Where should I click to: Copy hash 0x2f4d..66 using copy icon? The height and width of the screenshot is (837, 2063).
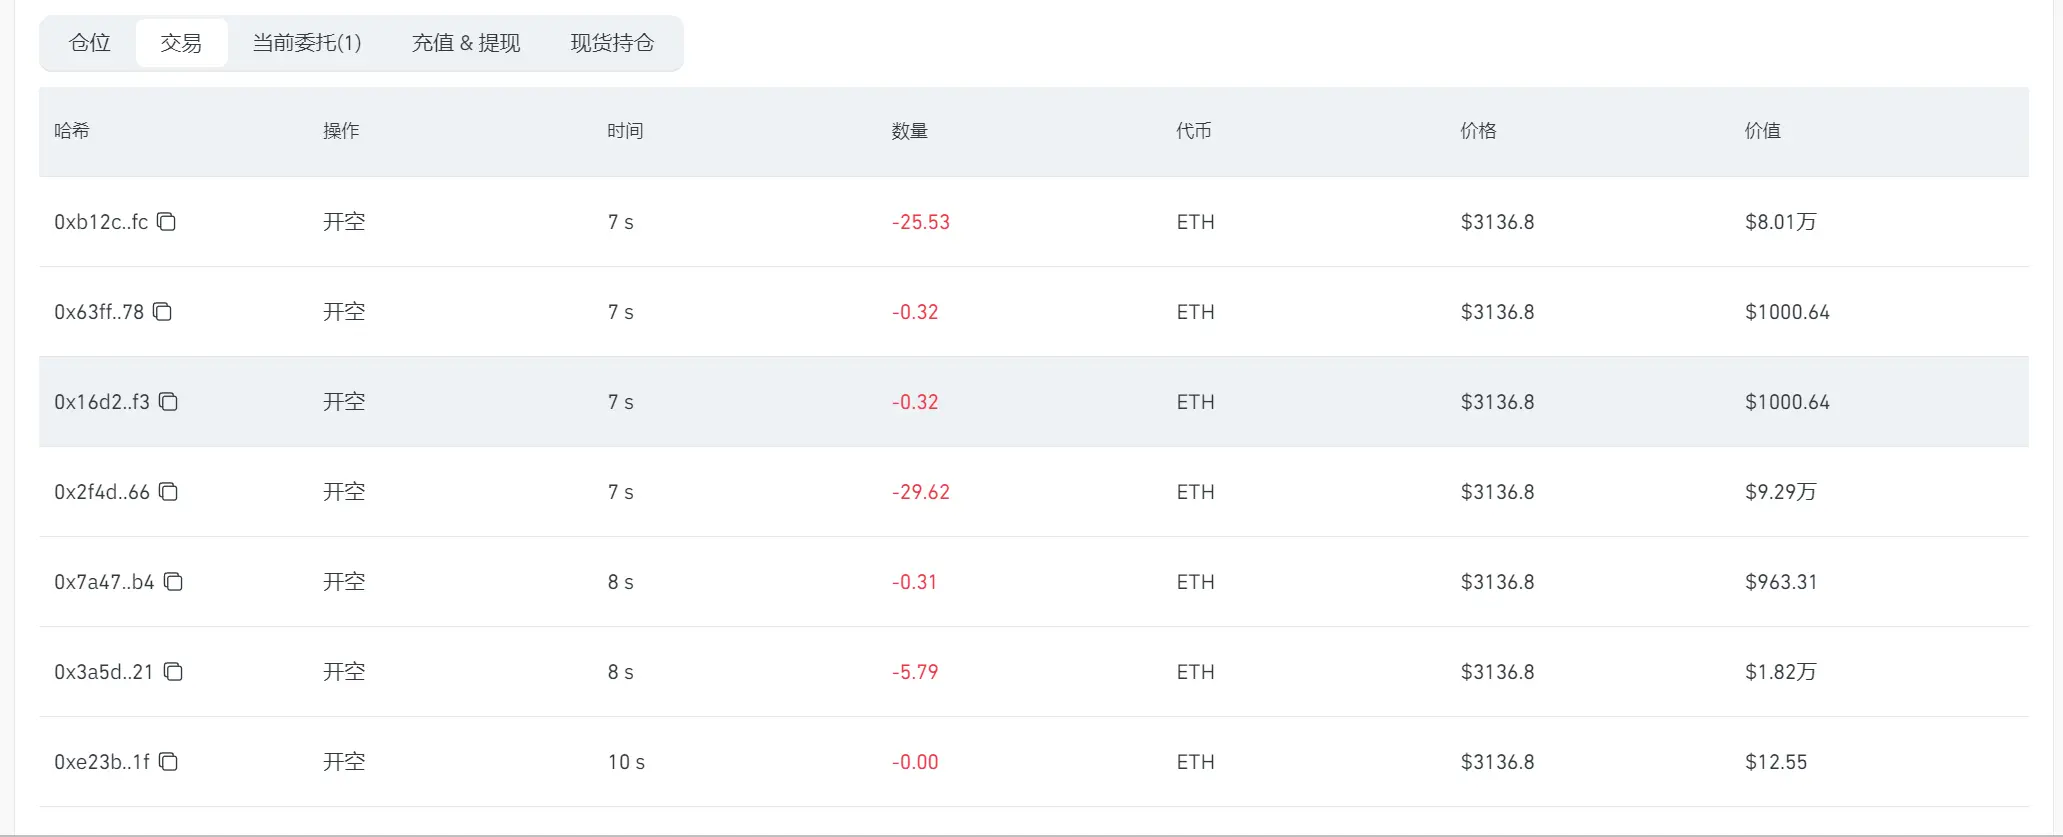pyautogui.click(x=169, y=492)
